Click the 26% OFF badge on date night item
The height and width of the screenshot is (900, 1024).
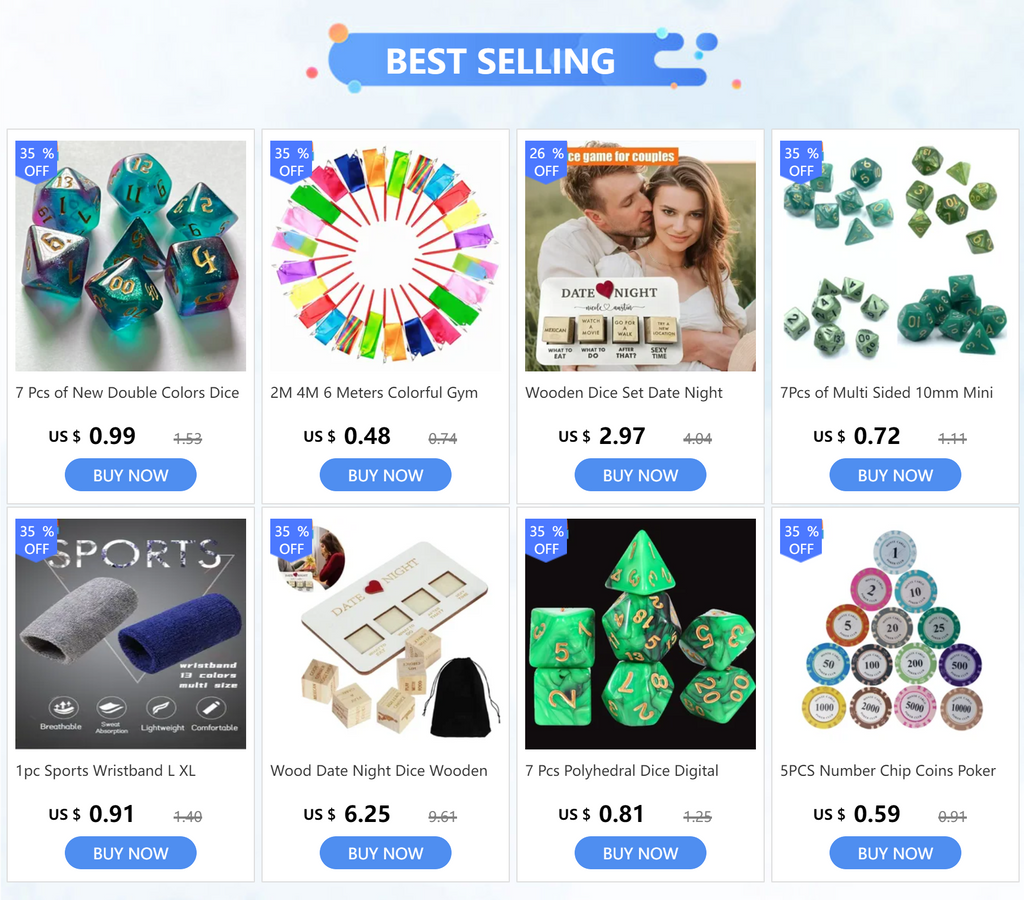coord(546,162)
